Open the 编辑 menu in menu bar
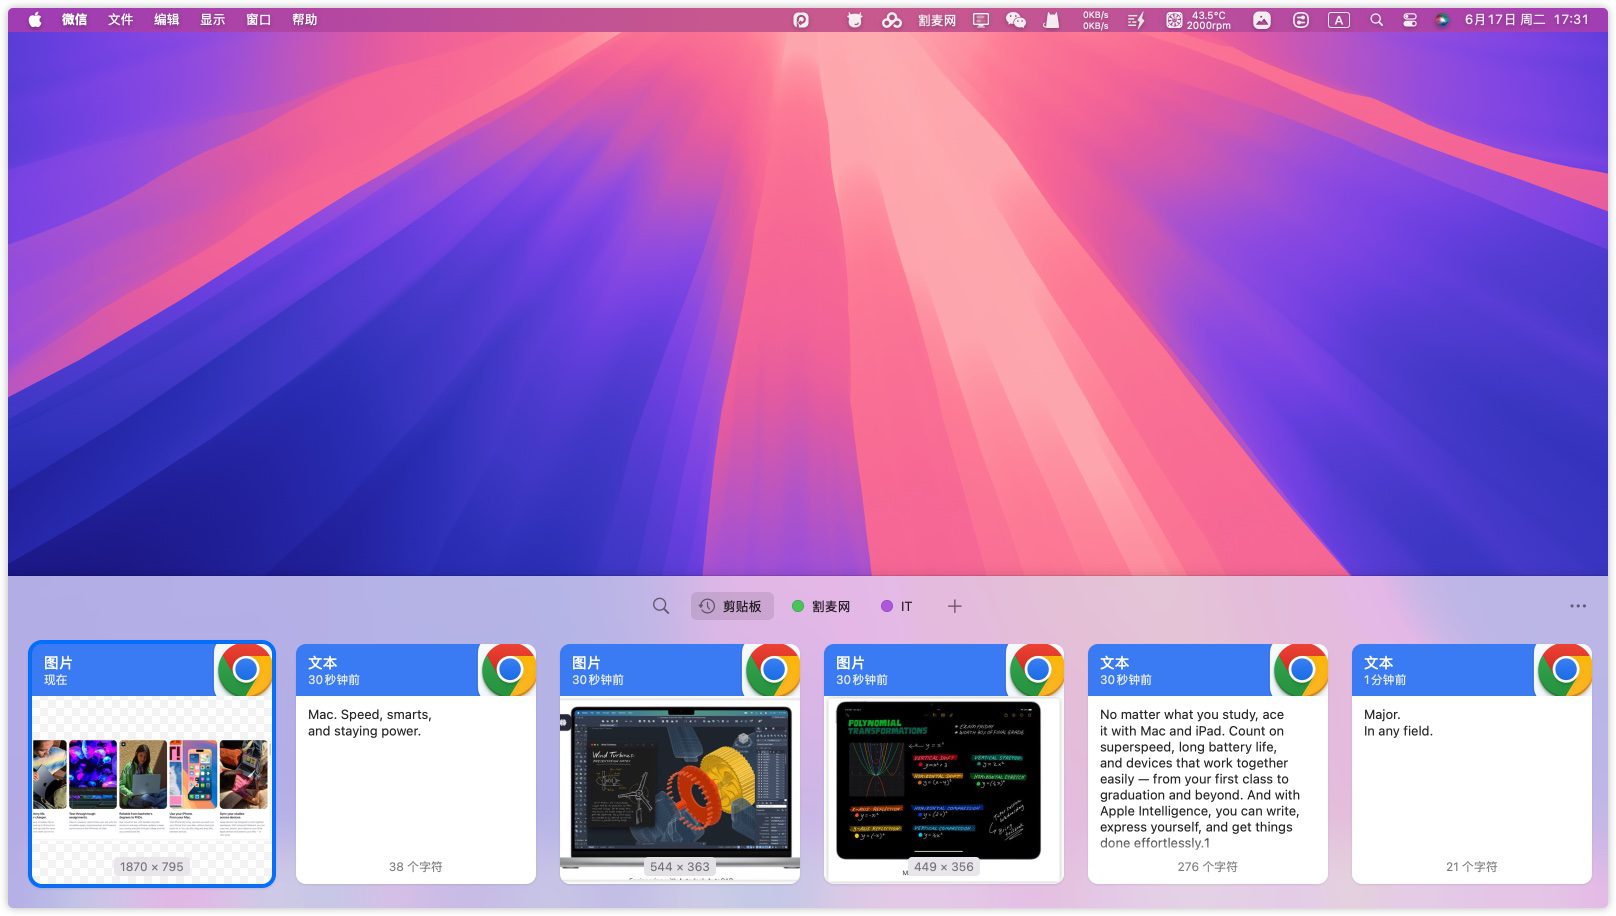Image resolution: width=1616 pixels, height=916 pixels. coord(166,20)
